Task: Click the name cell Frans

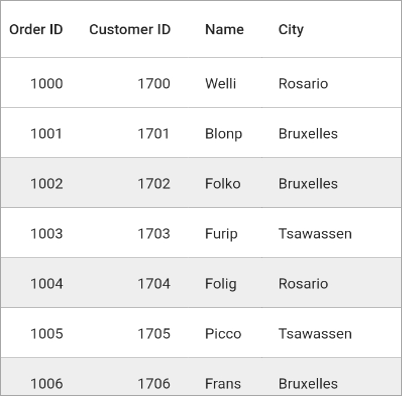Action: click(x=223, y=384)
